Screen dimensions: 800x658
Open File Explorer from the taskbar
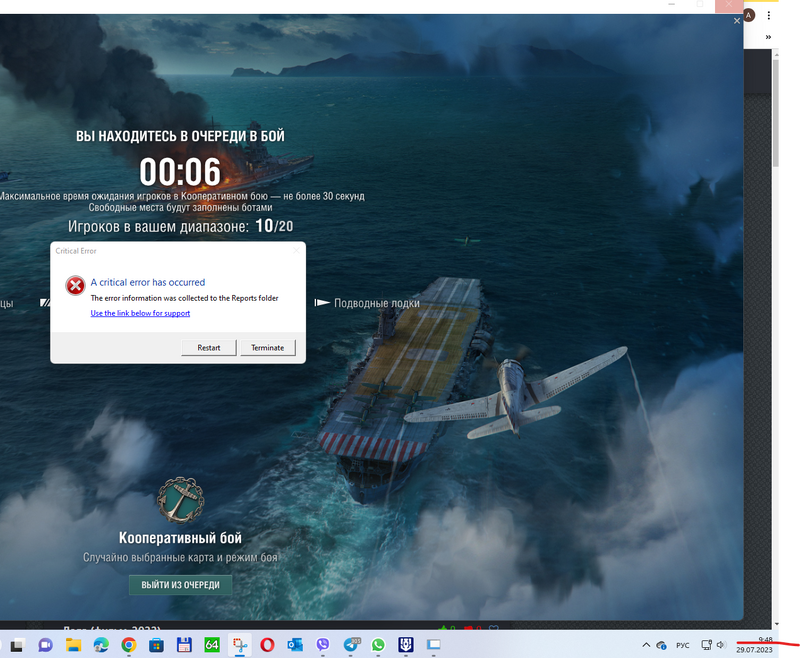73,645
